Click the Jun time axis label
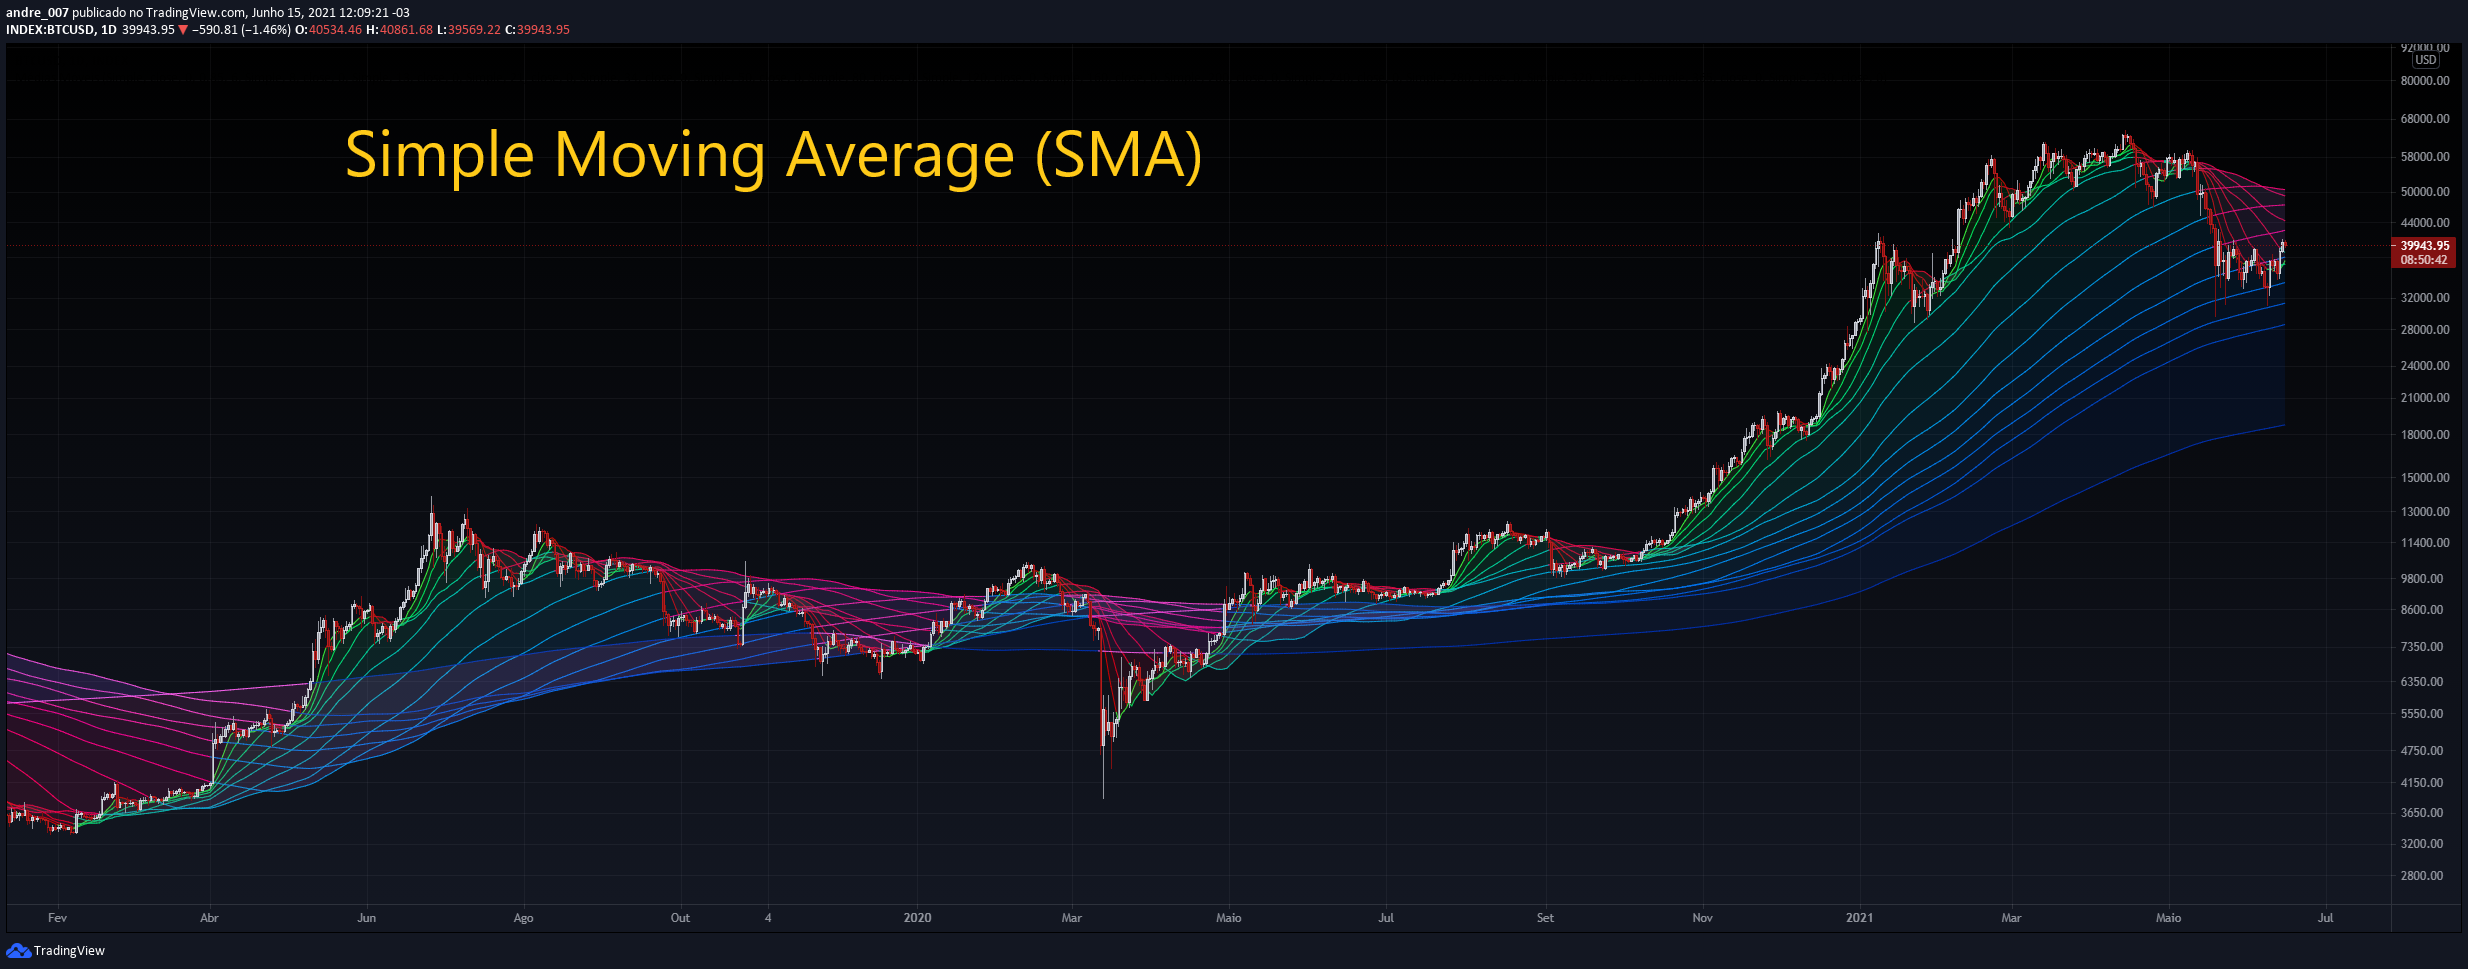The image size is (2468, 969). click(x=367, y=918)
